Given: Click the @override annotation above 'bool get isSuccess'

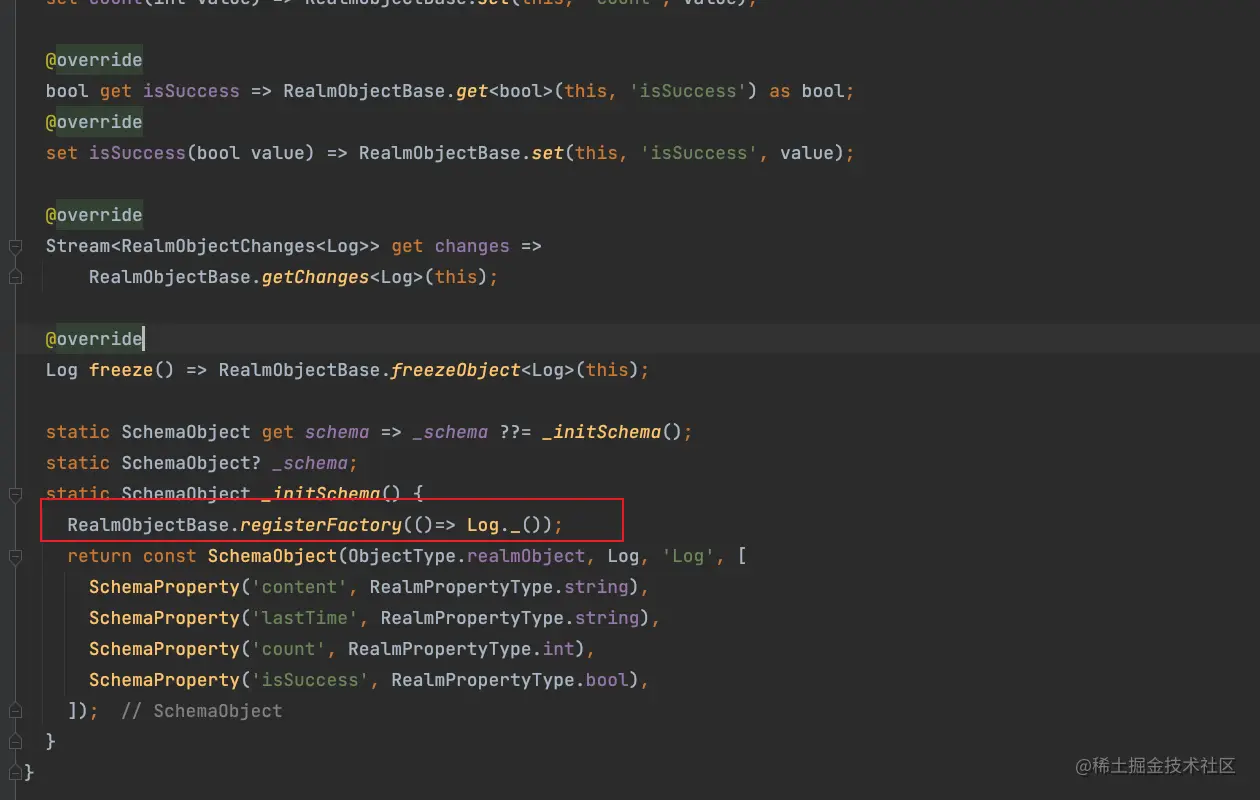Looking at the screenshot, I should [x=94, y=60].
